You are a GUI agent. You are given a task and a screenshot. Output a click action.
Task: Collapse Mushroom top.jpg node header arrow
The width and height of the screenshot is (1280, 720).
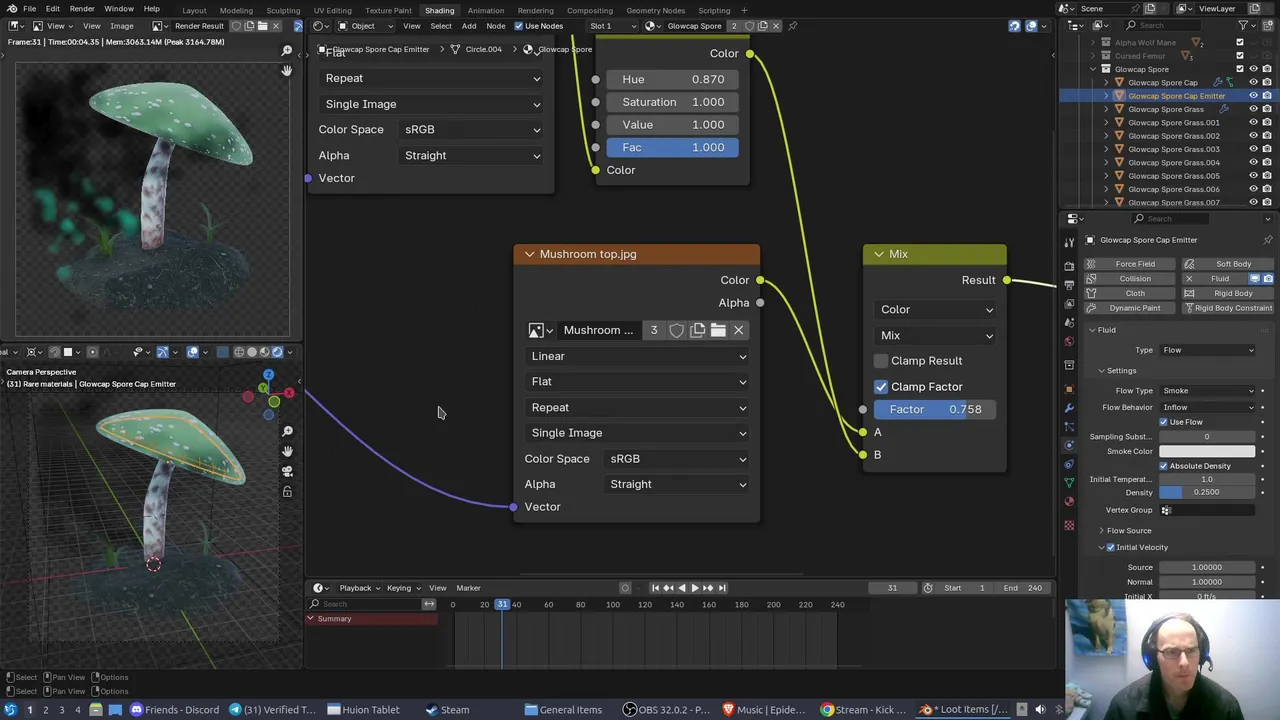point(529,254)
